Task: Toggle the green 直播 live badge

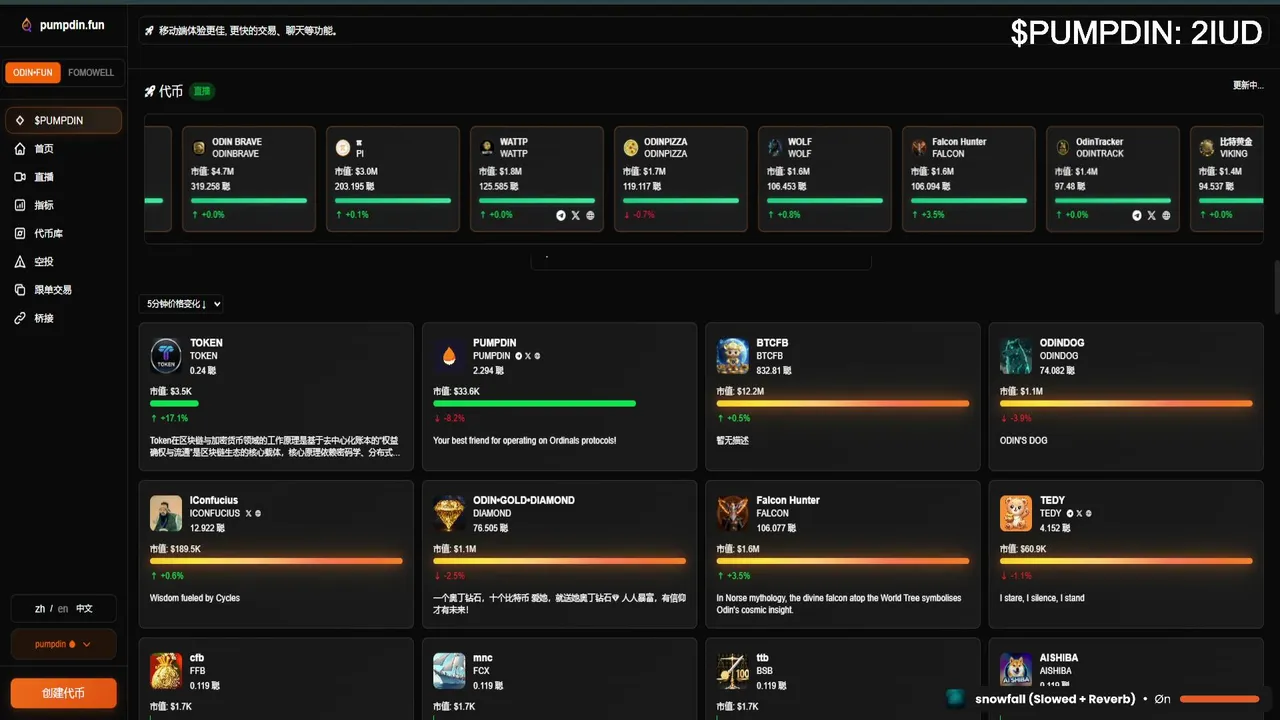Action: pos(202,91)
